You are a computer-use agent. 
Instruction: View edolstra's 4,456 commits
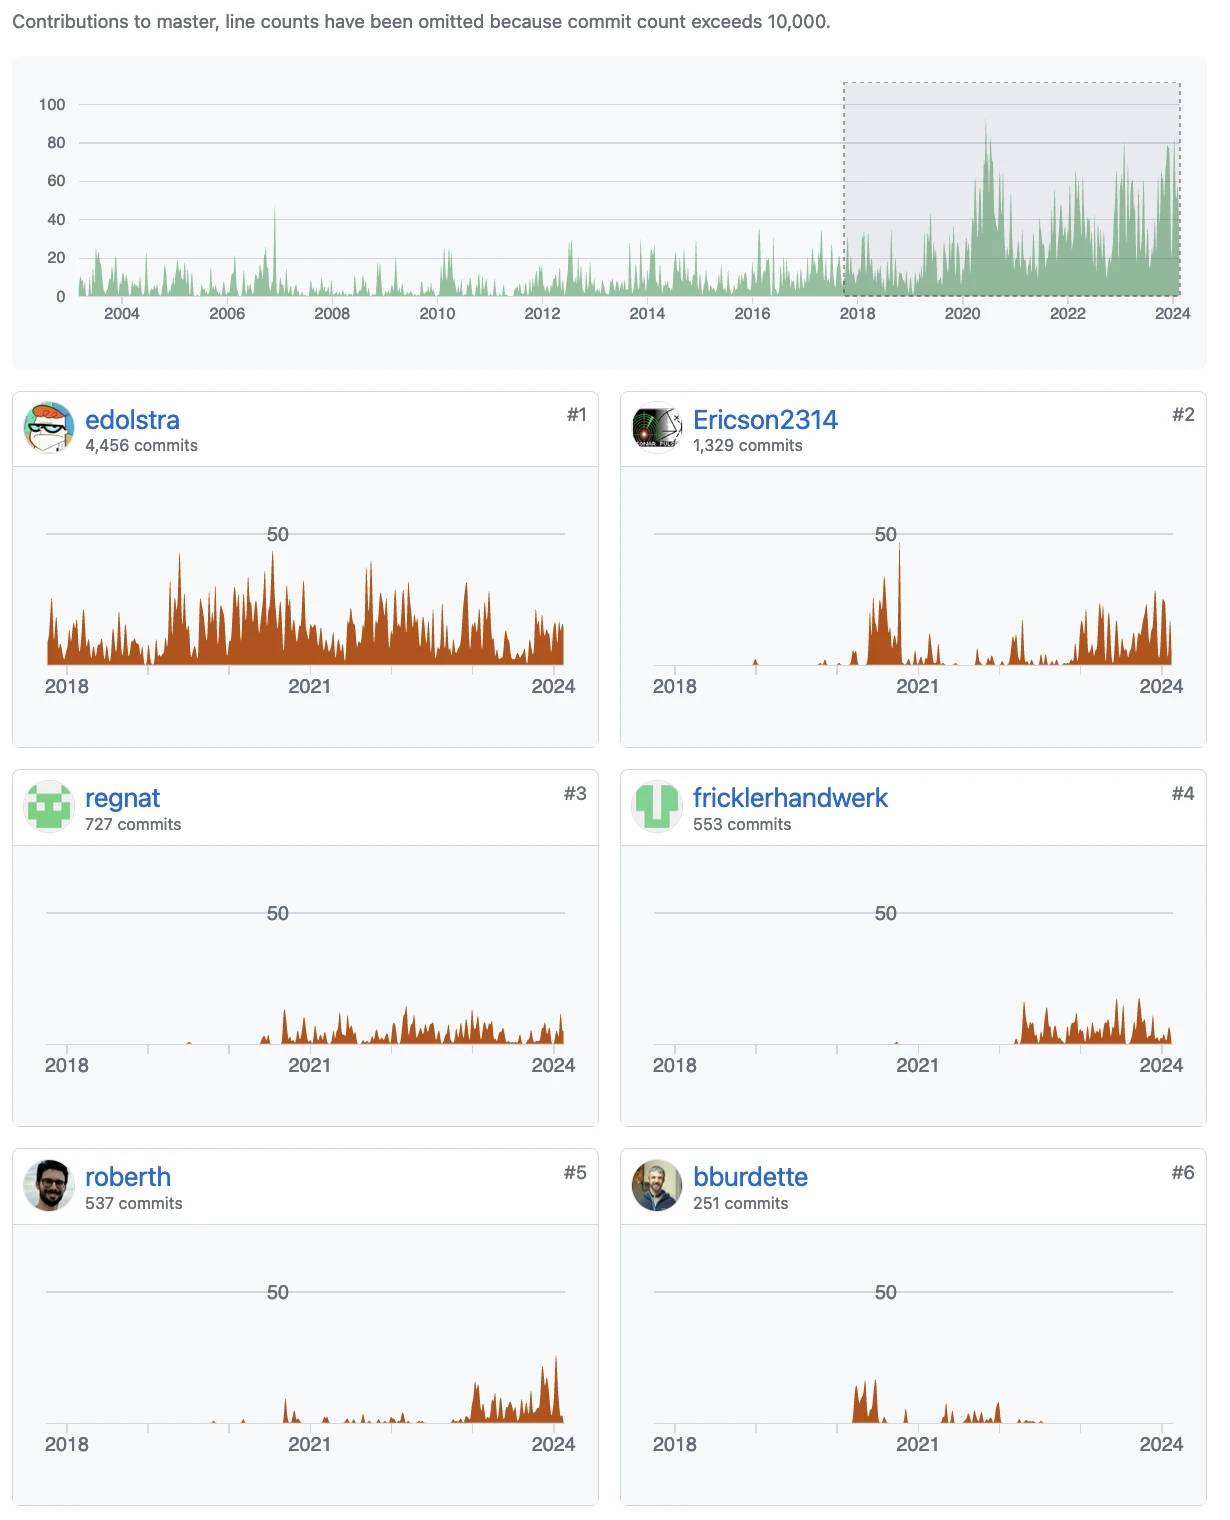(x=141, y=446)
